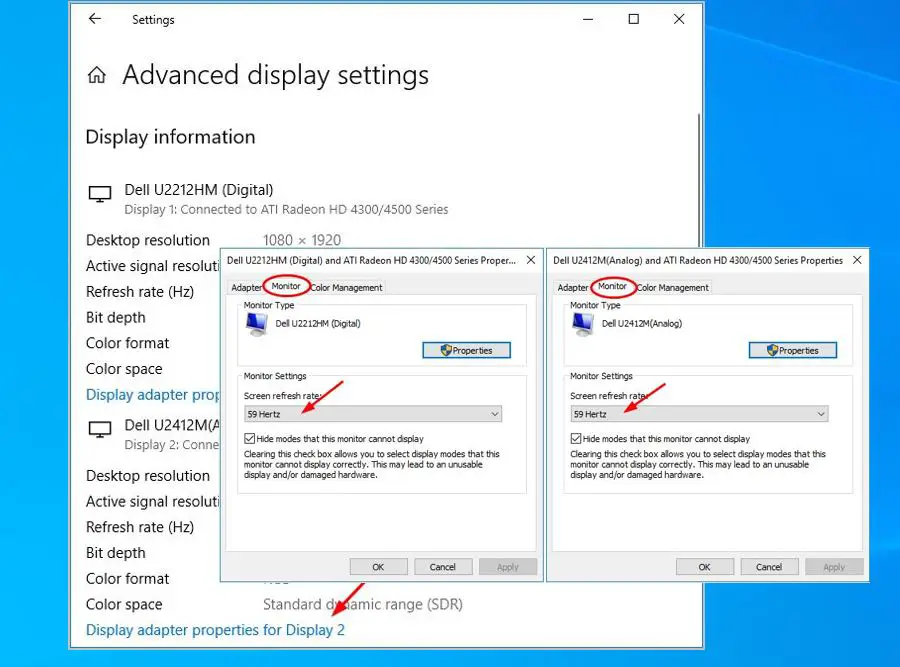Viewport: 900px width, 667px height.
Task: Click the 'Display information' heading
Action: click(x=170, y=137)
